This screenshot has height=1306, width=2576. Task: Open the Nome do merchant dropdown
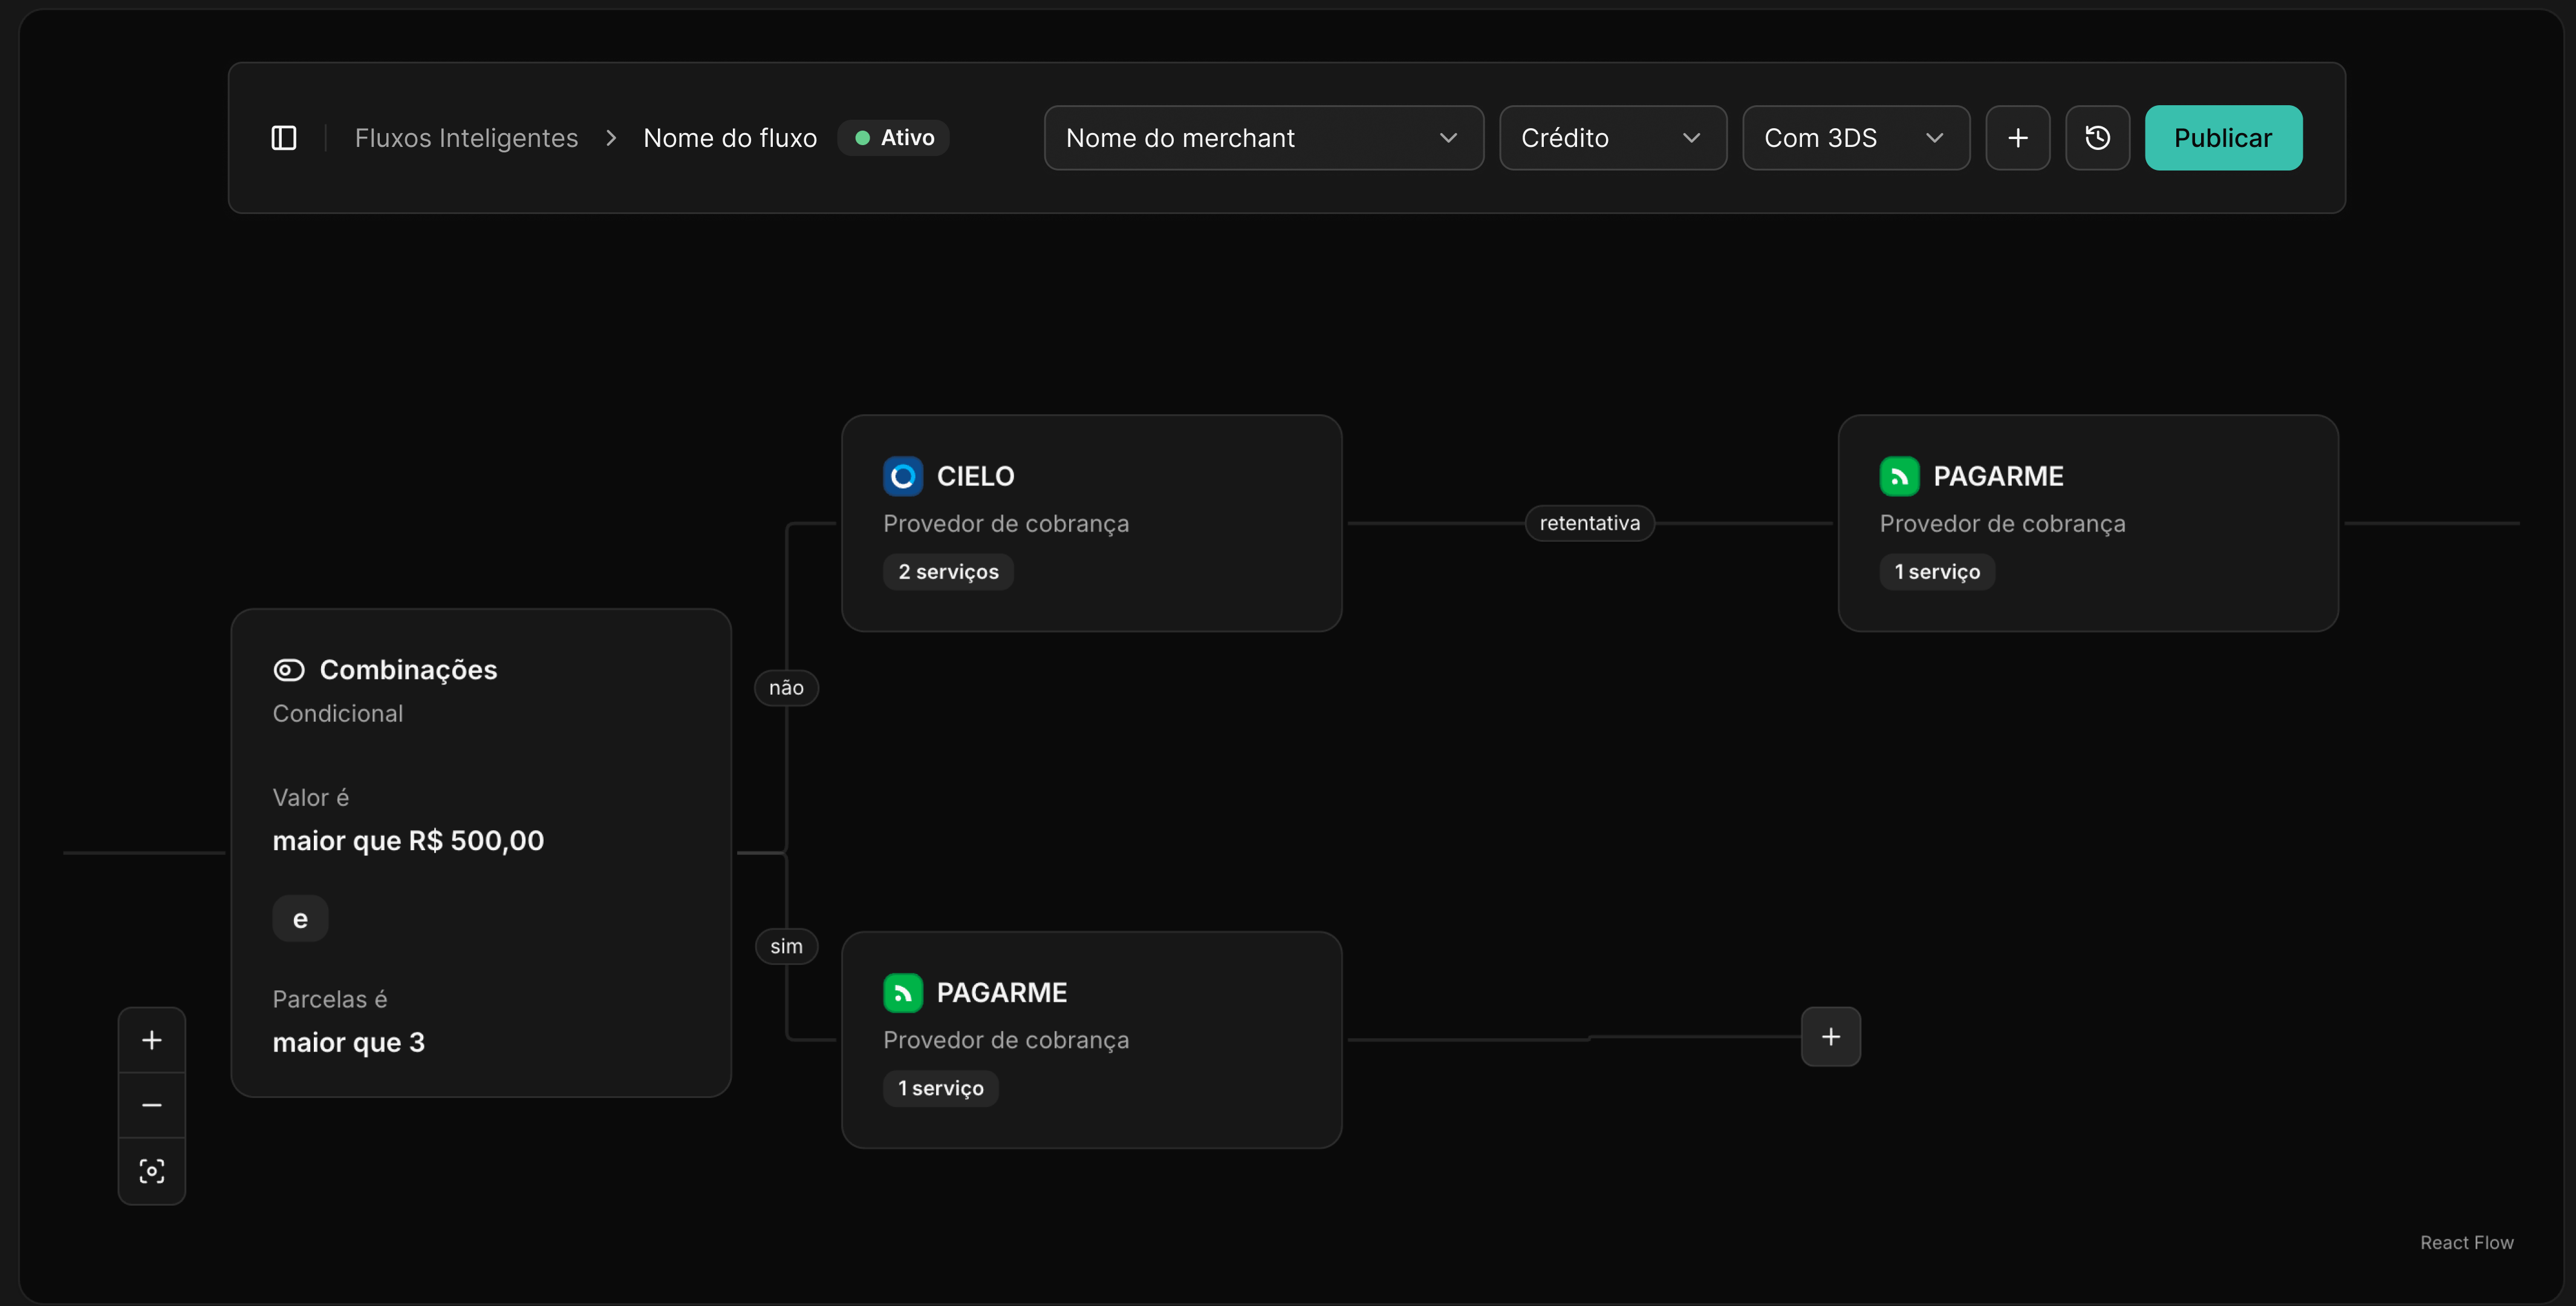point(1263,138)
